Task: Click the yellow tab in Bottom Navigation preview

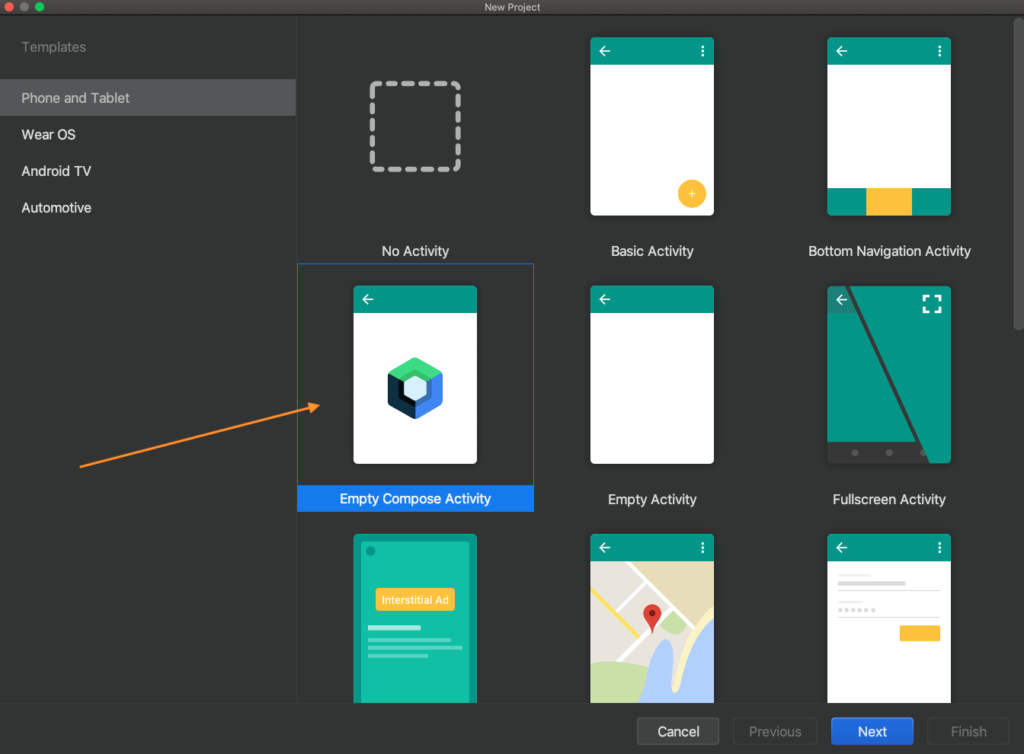Action: (889, 202)
